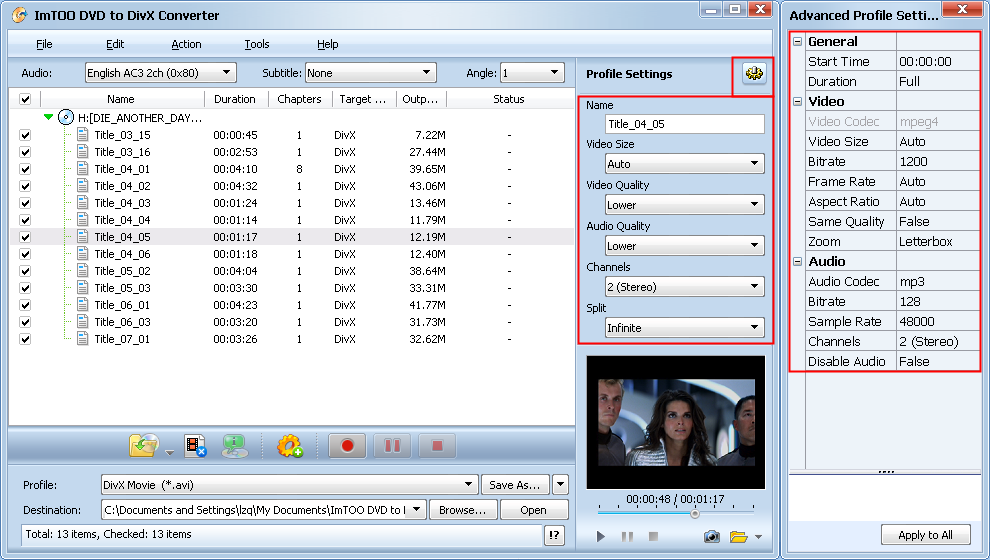
Task: Open the Subtitle dropdown
Action: click(x=371, y=73)
